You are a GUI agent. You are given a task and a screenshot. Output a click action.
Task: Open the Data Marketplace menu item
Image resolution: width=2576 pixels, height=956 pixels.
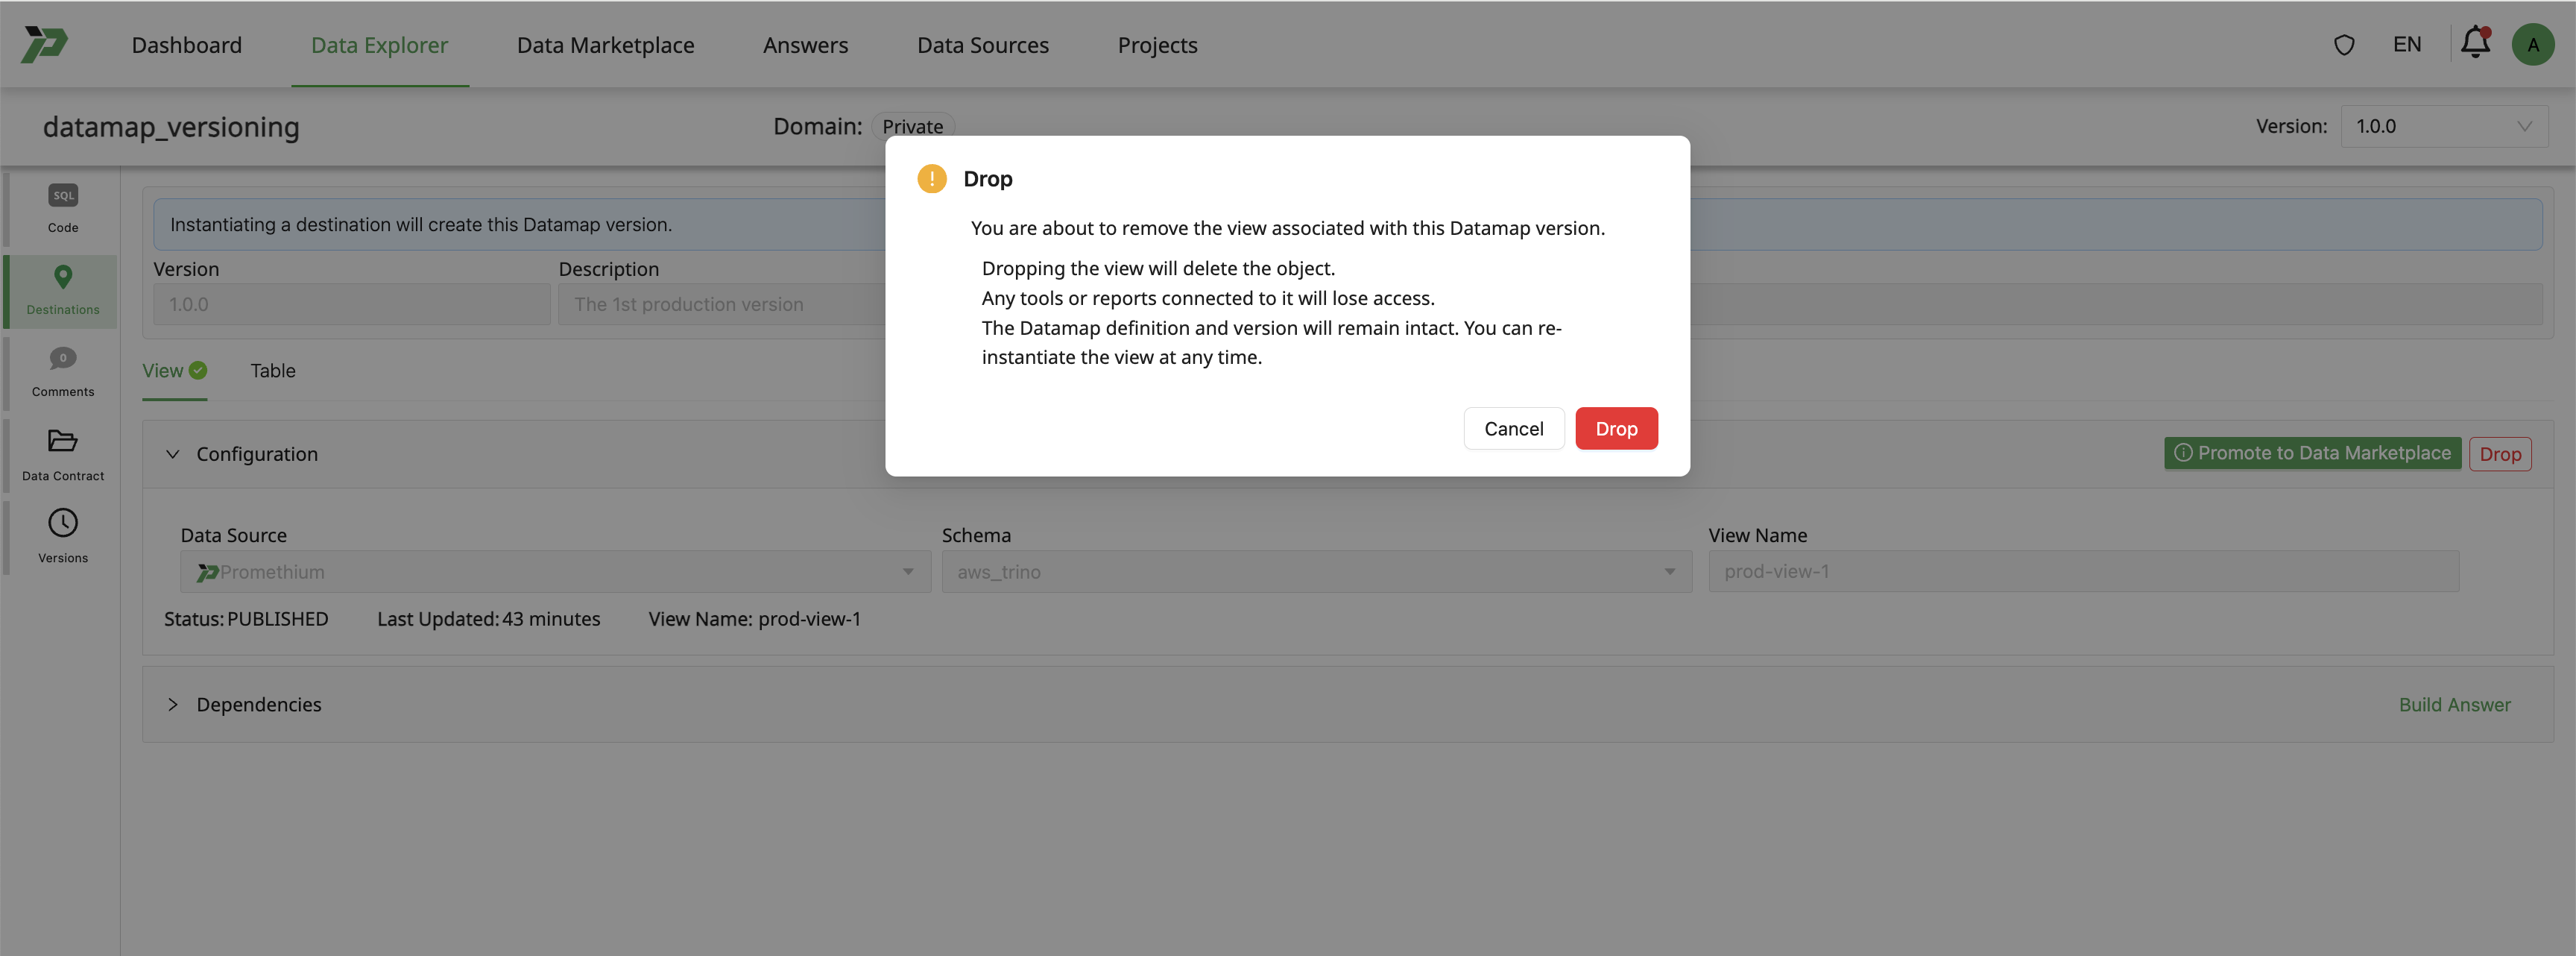point(605,44)
